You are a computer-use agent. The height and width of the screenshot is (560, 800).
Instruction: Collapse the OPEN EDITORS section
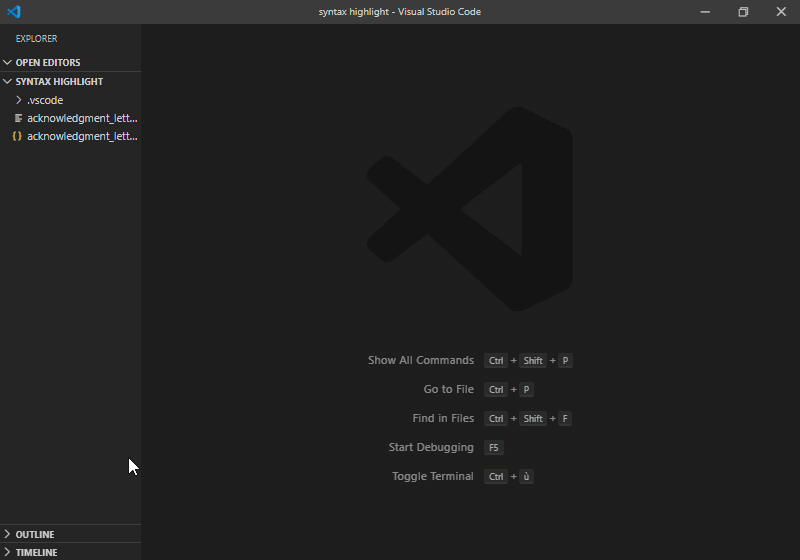[70, 62]
